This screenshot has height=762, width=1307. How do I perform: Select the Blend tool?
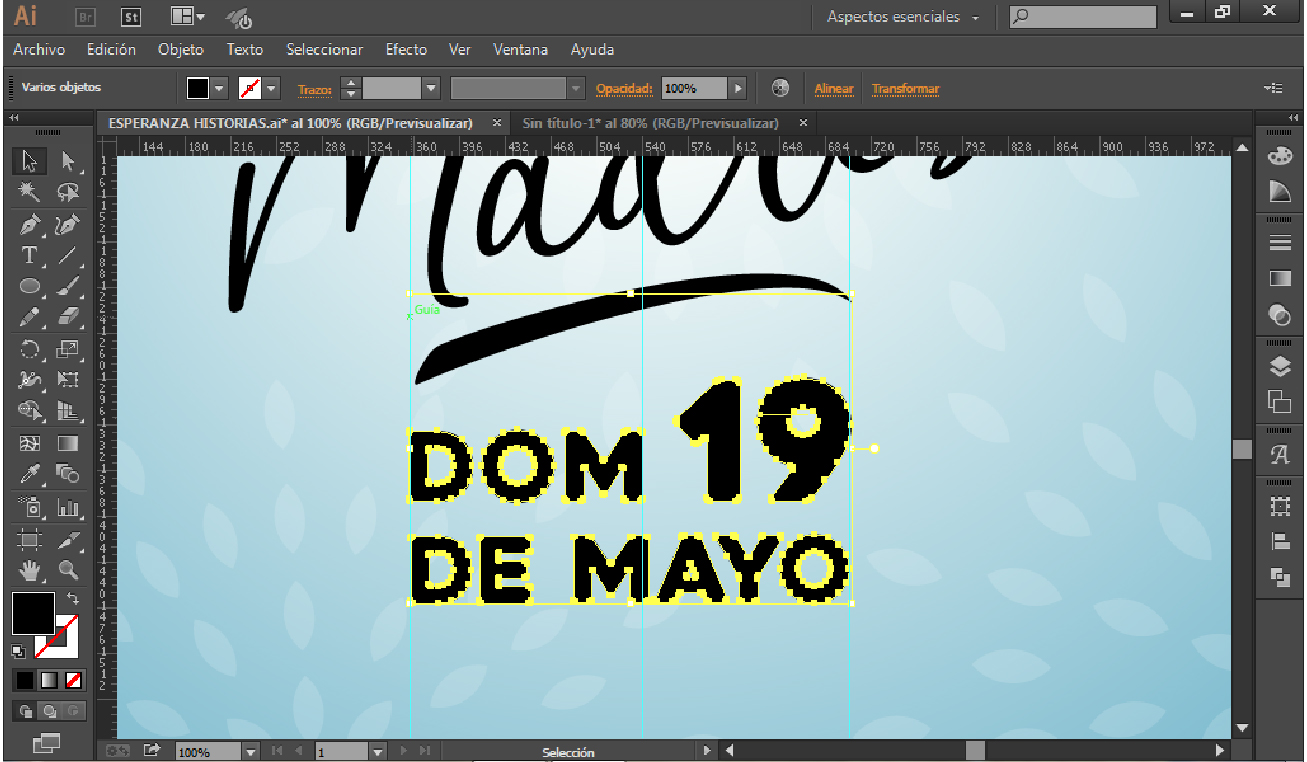pyautogui.click(x=68, y=474)
